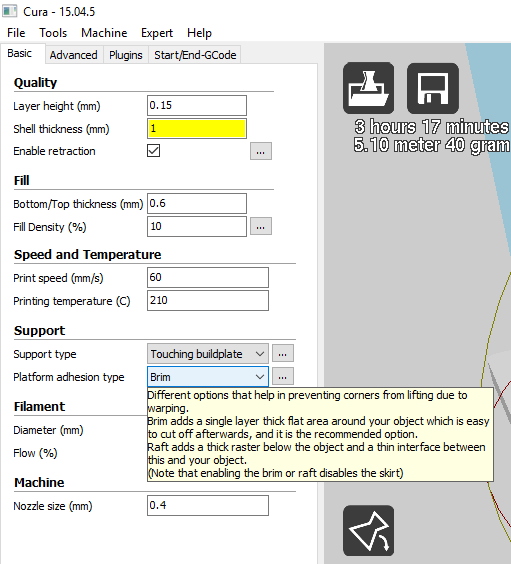Click the 'Fill Density (%)' label
This screenshot has width=511, height=564.
click(x=50, y=227)
